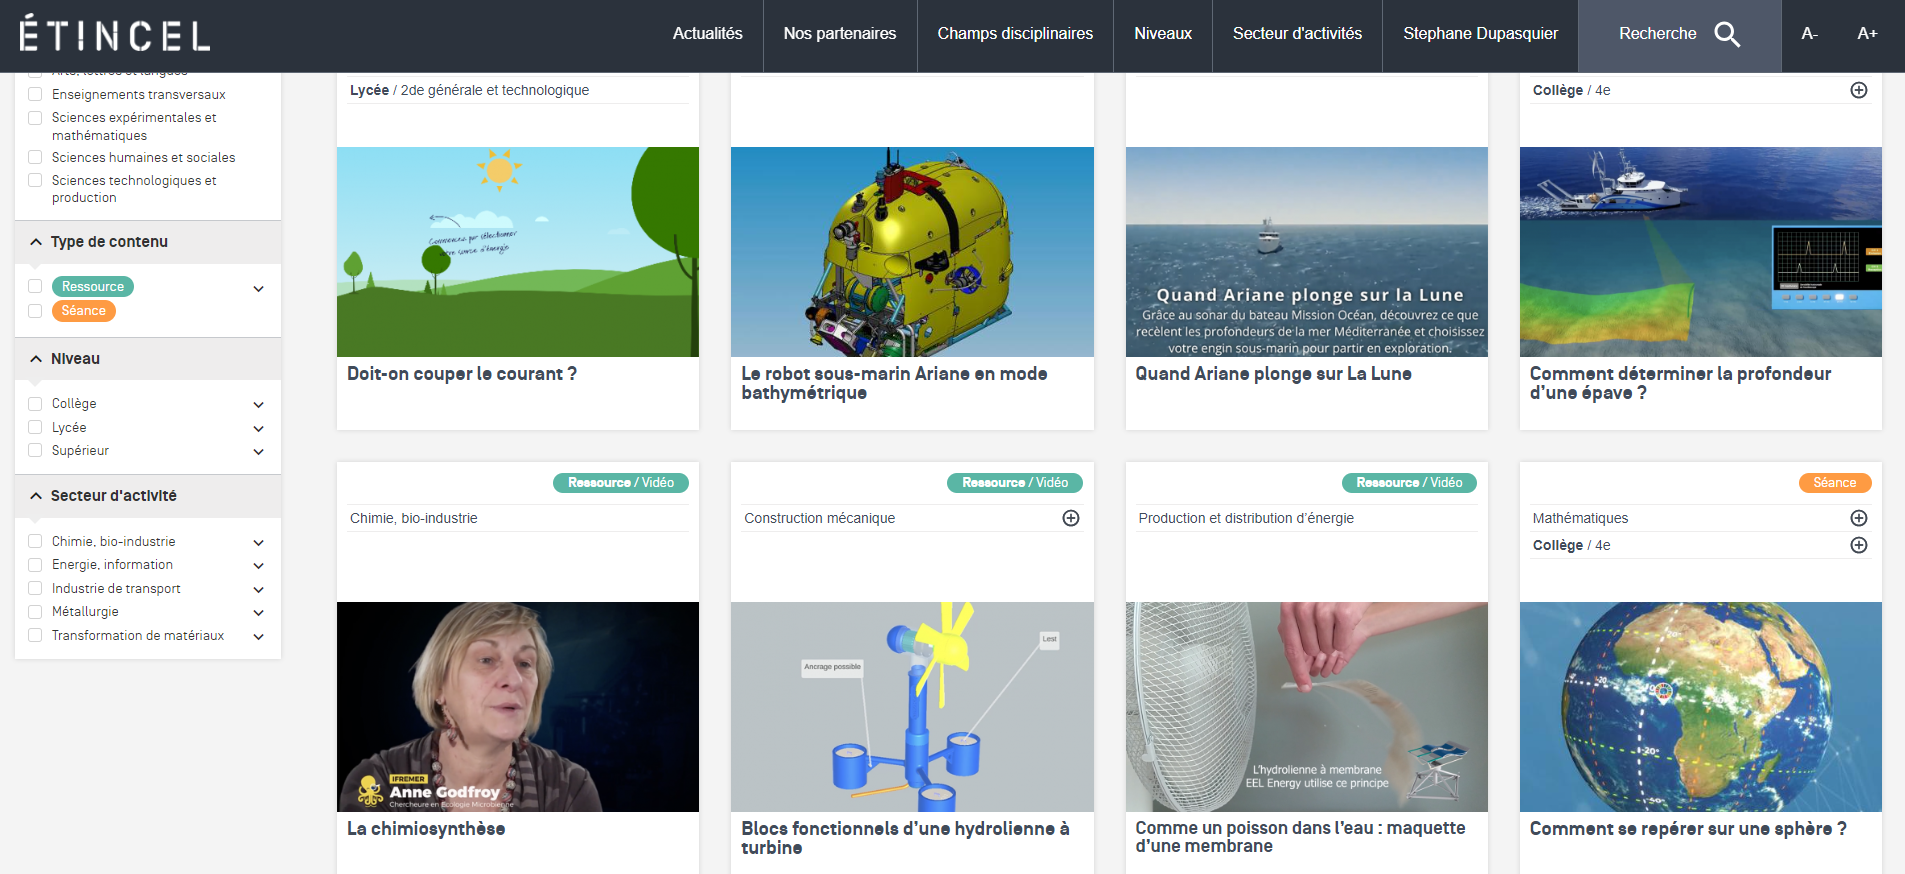This screenshot has width=1905, height=874.
Task: Open the fan membrane video thumbnail
Action: tap(1307, 707)
